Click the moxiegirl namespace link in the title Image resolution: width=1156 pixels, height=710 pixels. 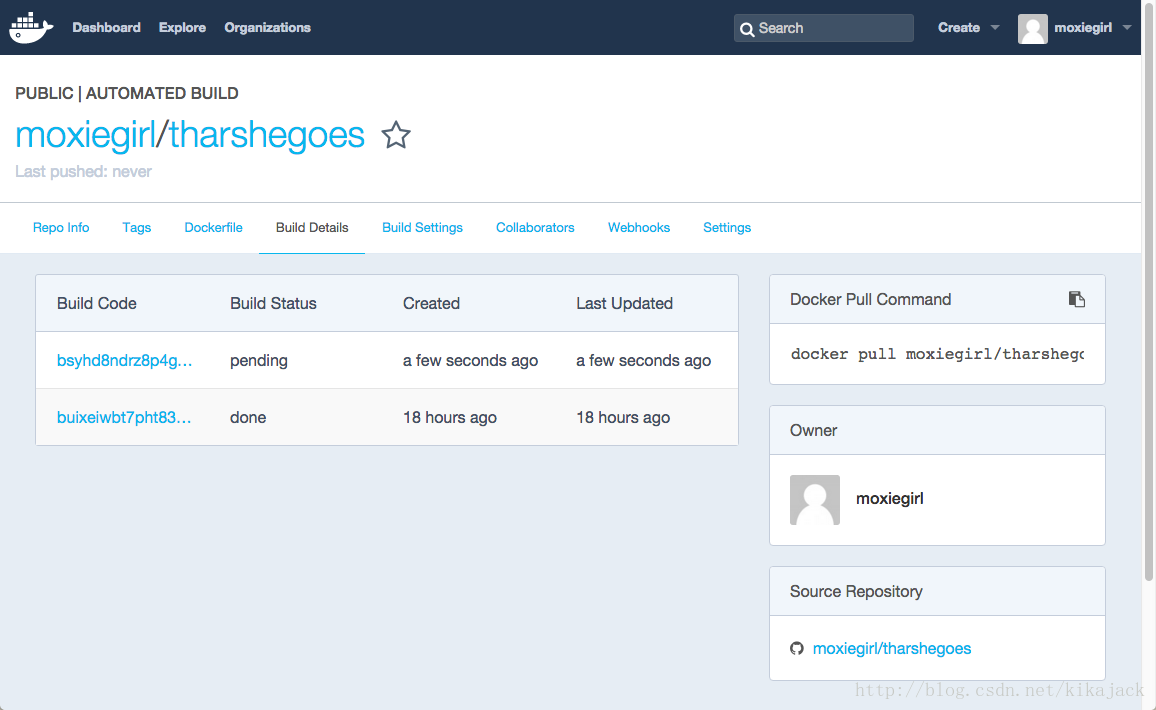pyautogui.click(x=86, y=135)
